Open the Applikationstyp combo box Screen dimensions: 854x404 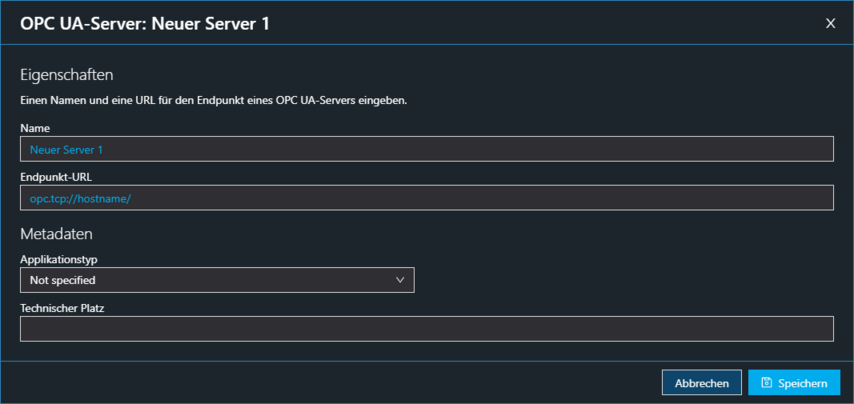tap(217, 280)
